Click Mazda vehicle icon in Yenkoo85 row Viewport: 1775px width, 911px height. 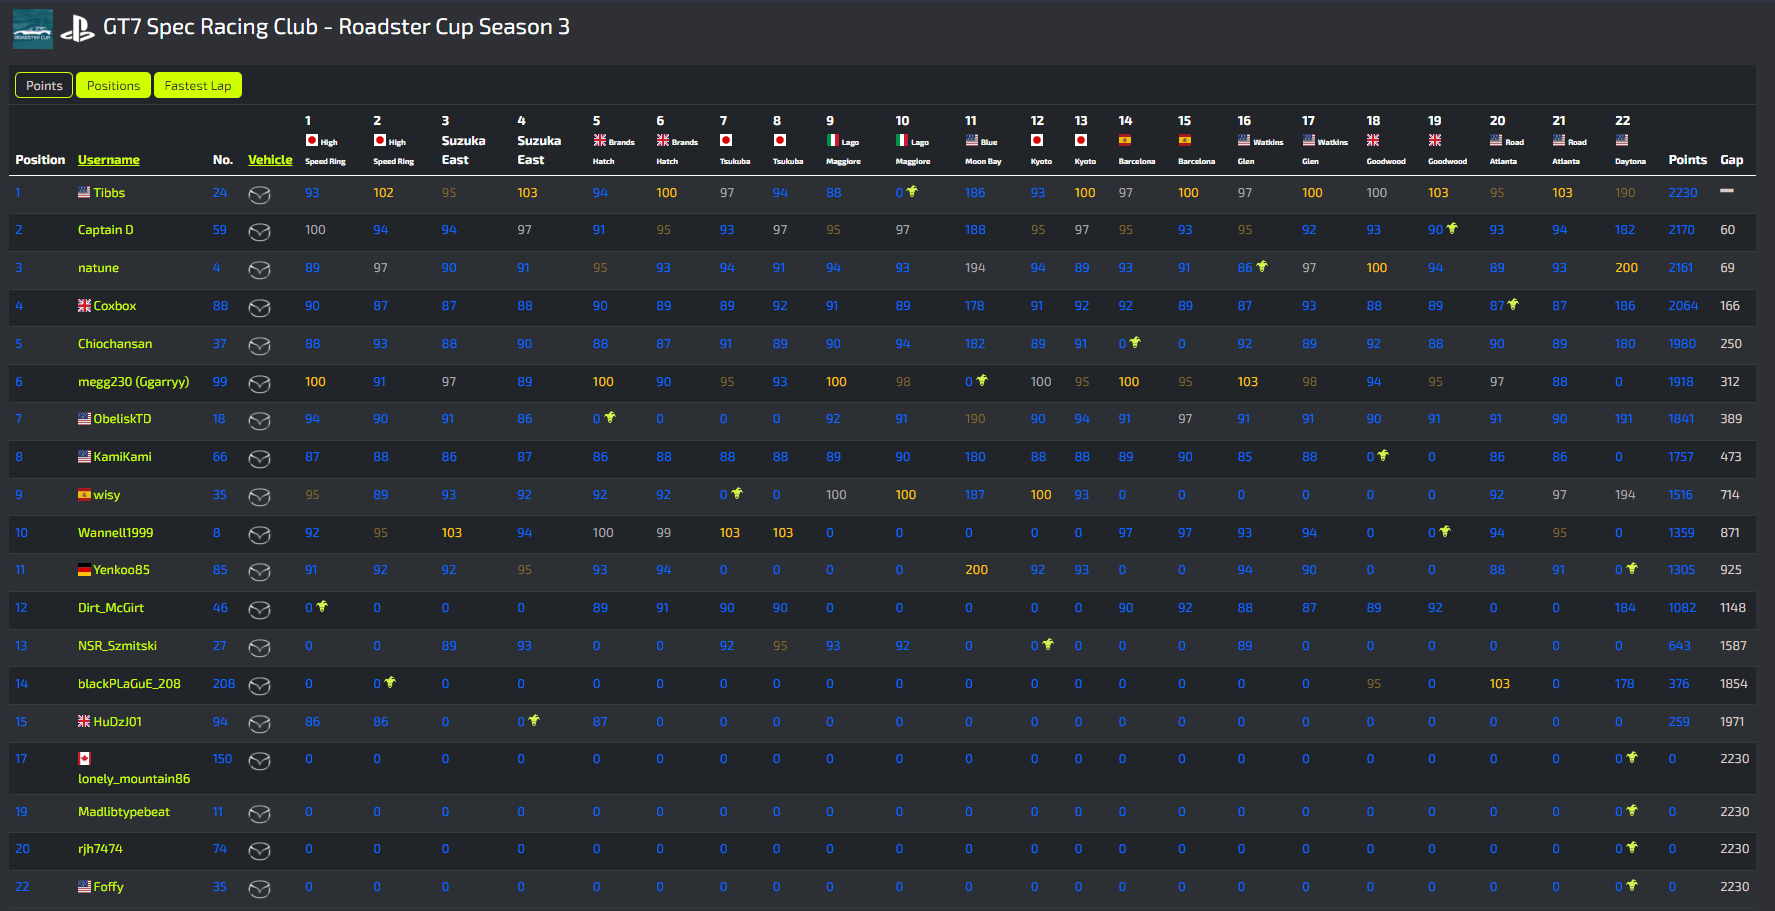260,572
